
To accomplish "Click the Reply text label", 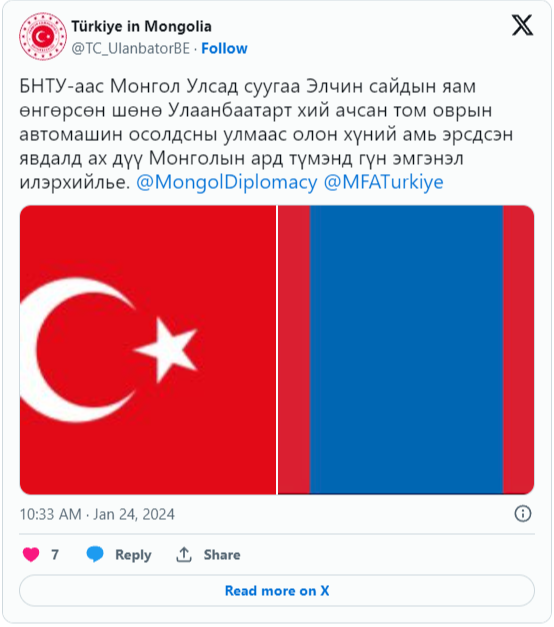I will click(133, 555).
